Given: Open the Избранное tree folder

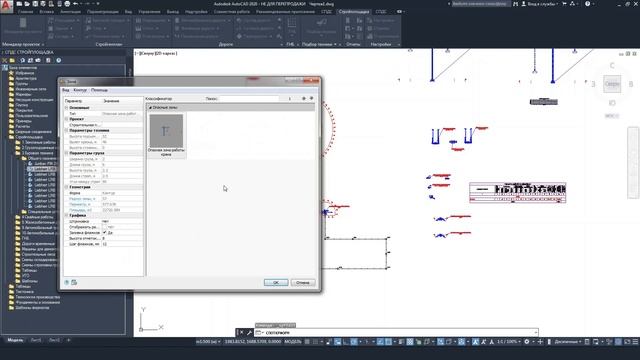Looking at the screenshot, I should tap(24, 73).
